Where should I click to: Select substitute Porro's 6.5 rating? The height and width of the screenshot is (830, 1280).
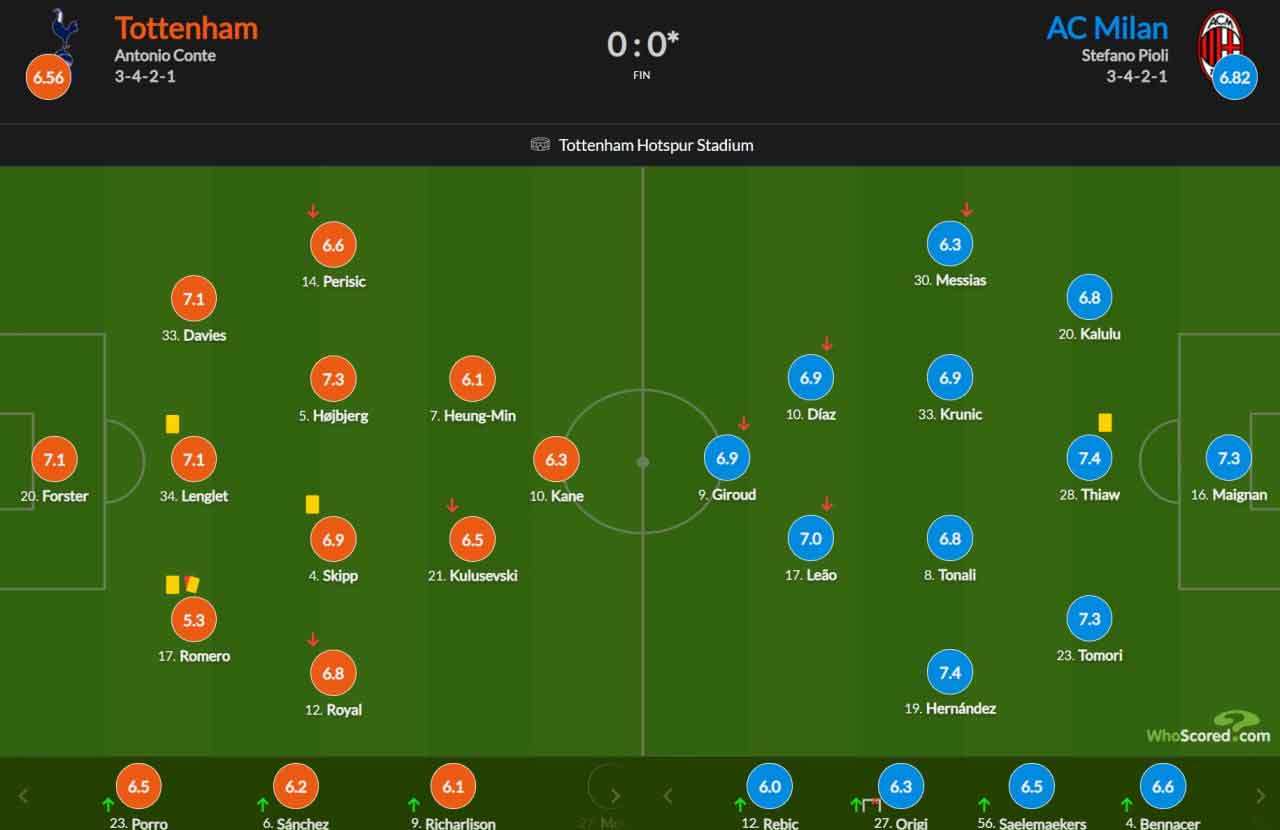coord(139,787)
